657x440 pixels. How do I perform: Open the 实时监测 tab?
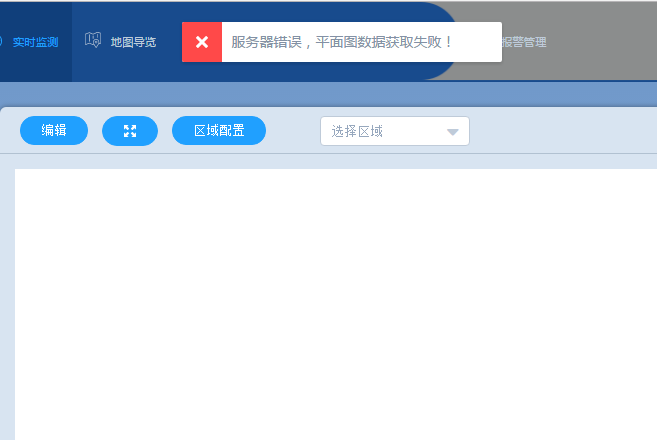click(35, 42)
